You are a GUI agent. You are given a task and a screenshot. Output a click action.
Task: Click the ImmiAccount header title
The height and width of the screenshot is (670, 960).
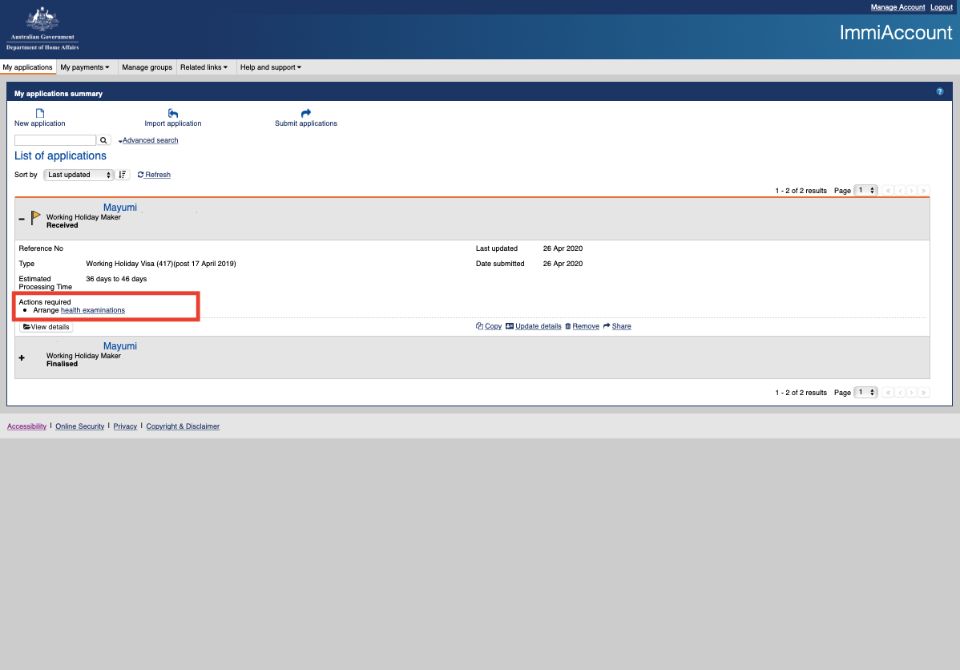(x=896, y=32)
